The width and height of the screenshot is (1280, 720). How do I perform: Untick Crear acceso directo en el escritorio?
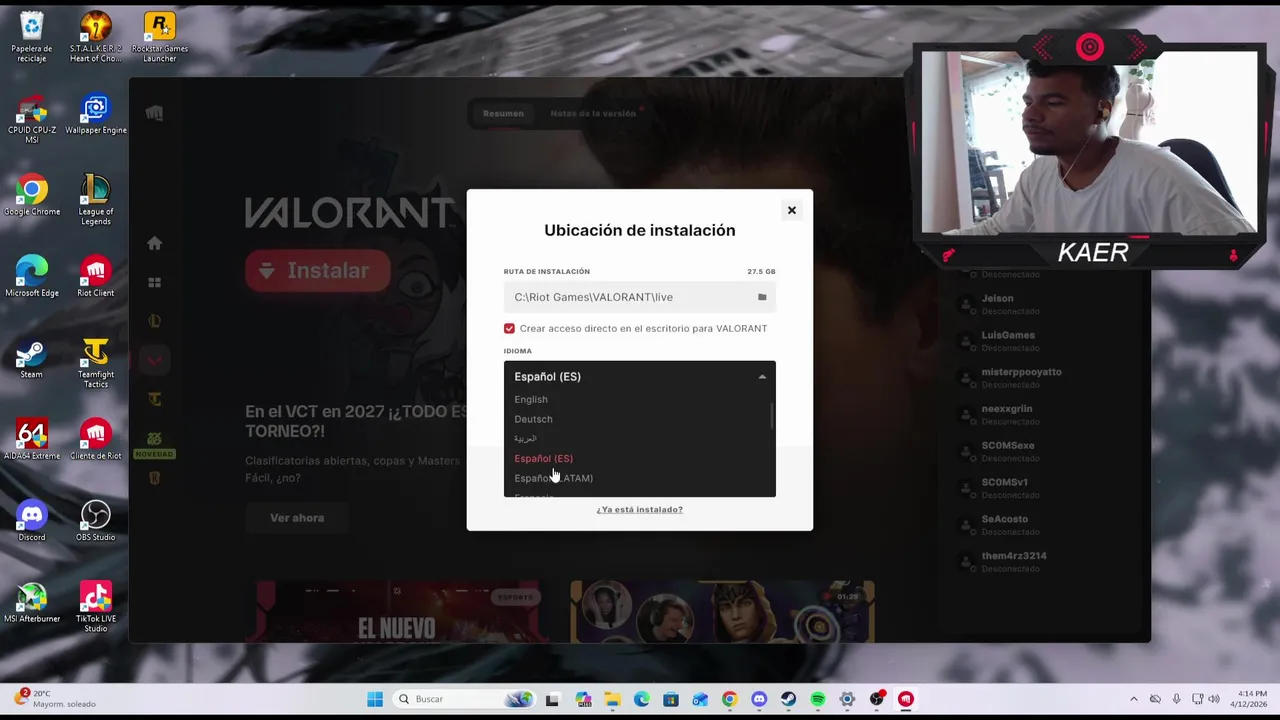tap(509, 328)
